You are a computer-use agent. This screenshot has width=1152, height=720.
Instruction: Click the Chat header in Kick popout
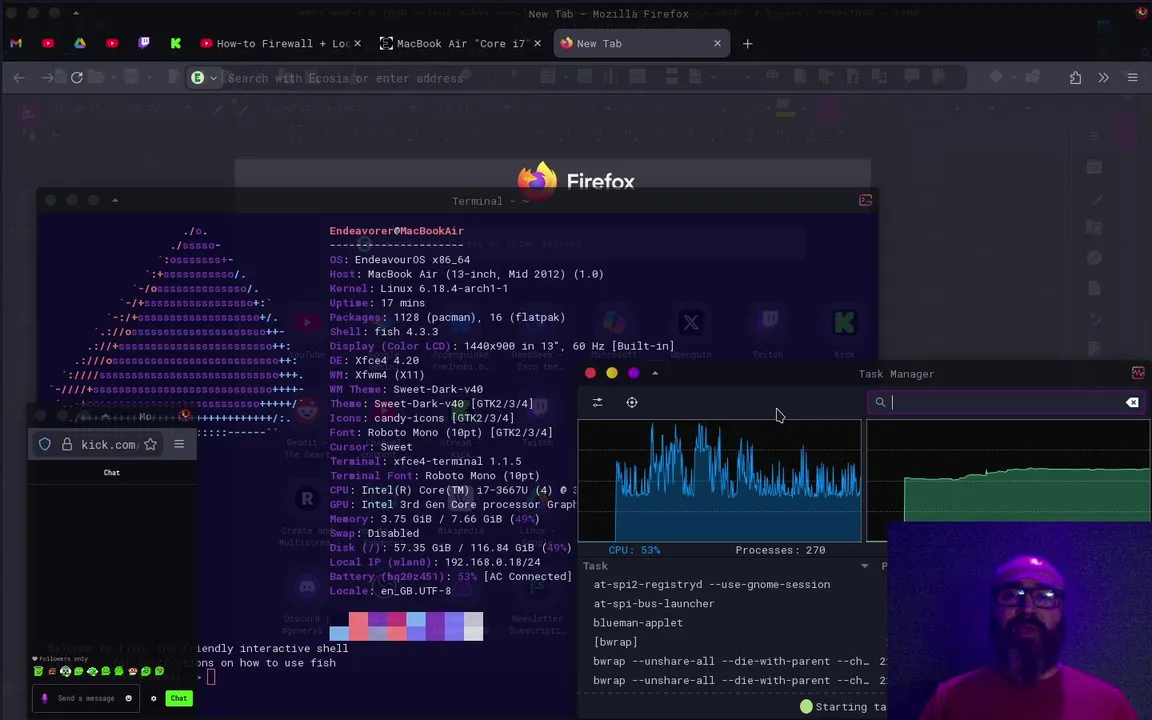click(x=112, y=472)
